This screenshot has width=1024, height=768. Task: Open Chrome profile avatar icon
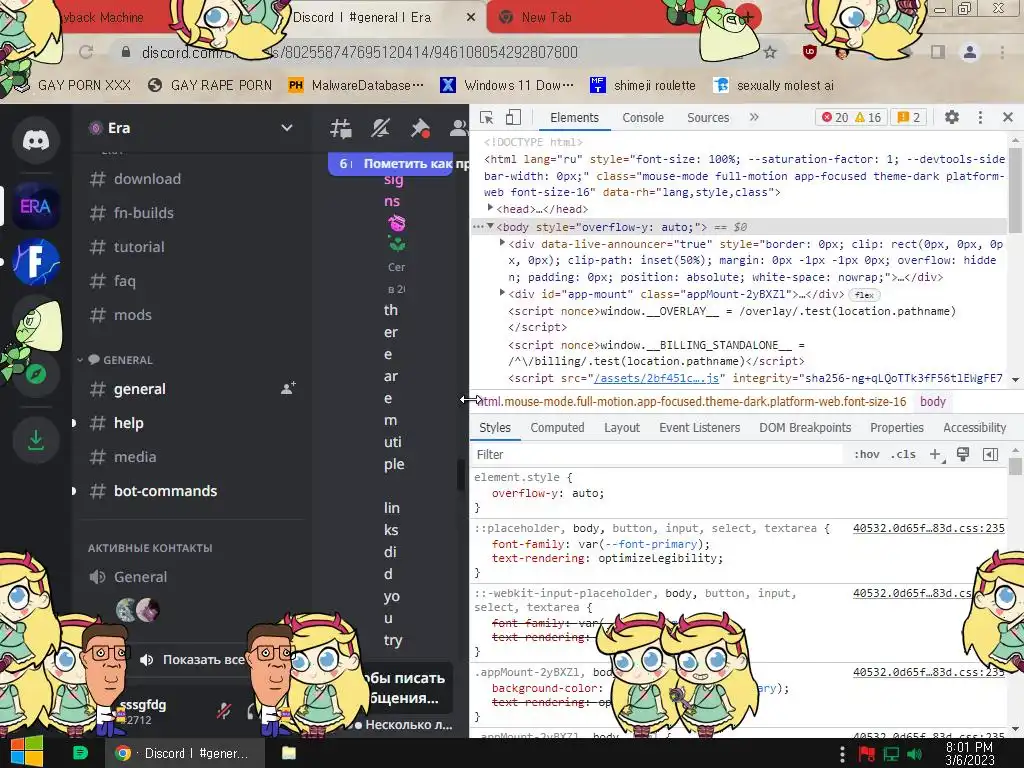click(970, 52)
